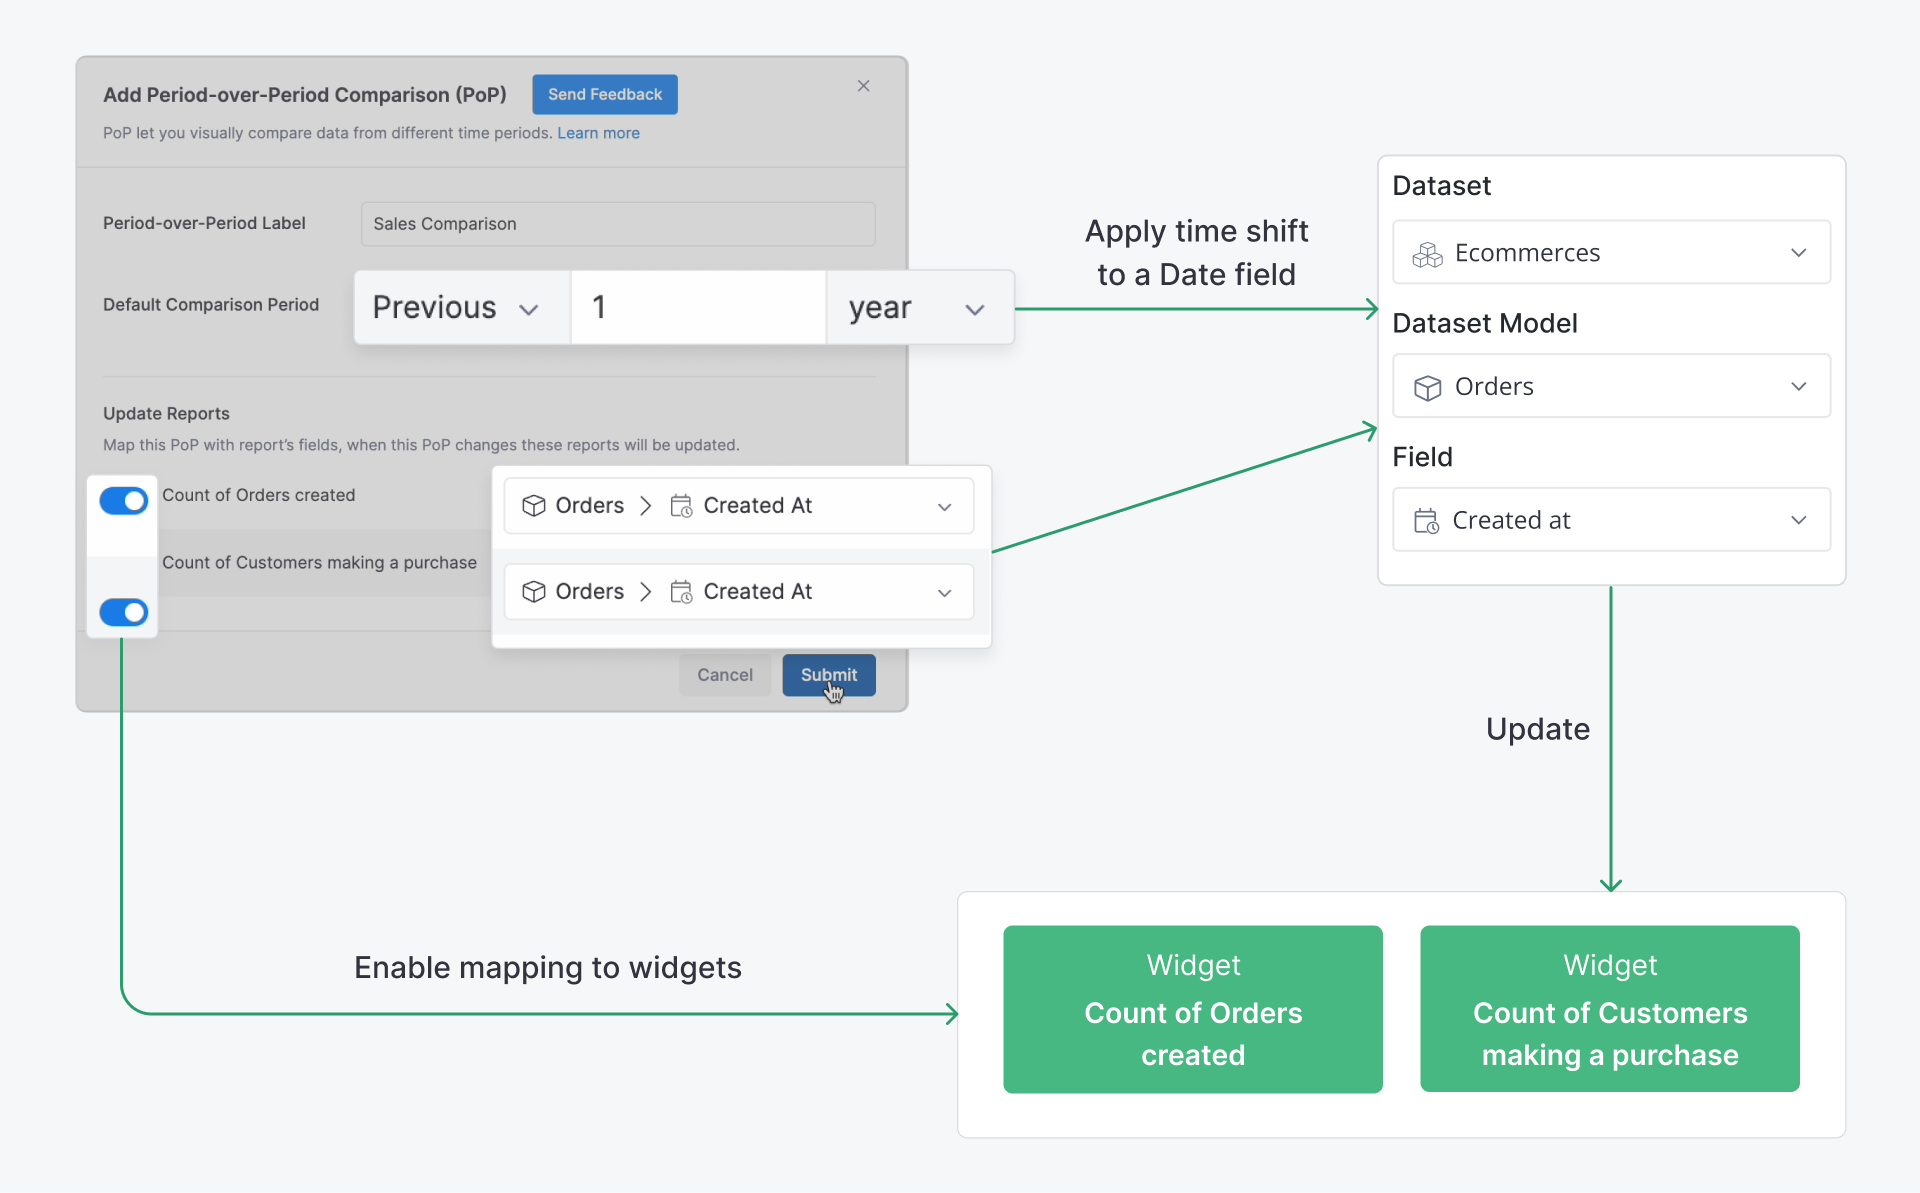
Task: Click the dataset cubes icon next to Ecommerces
Action: point(1427,254)
